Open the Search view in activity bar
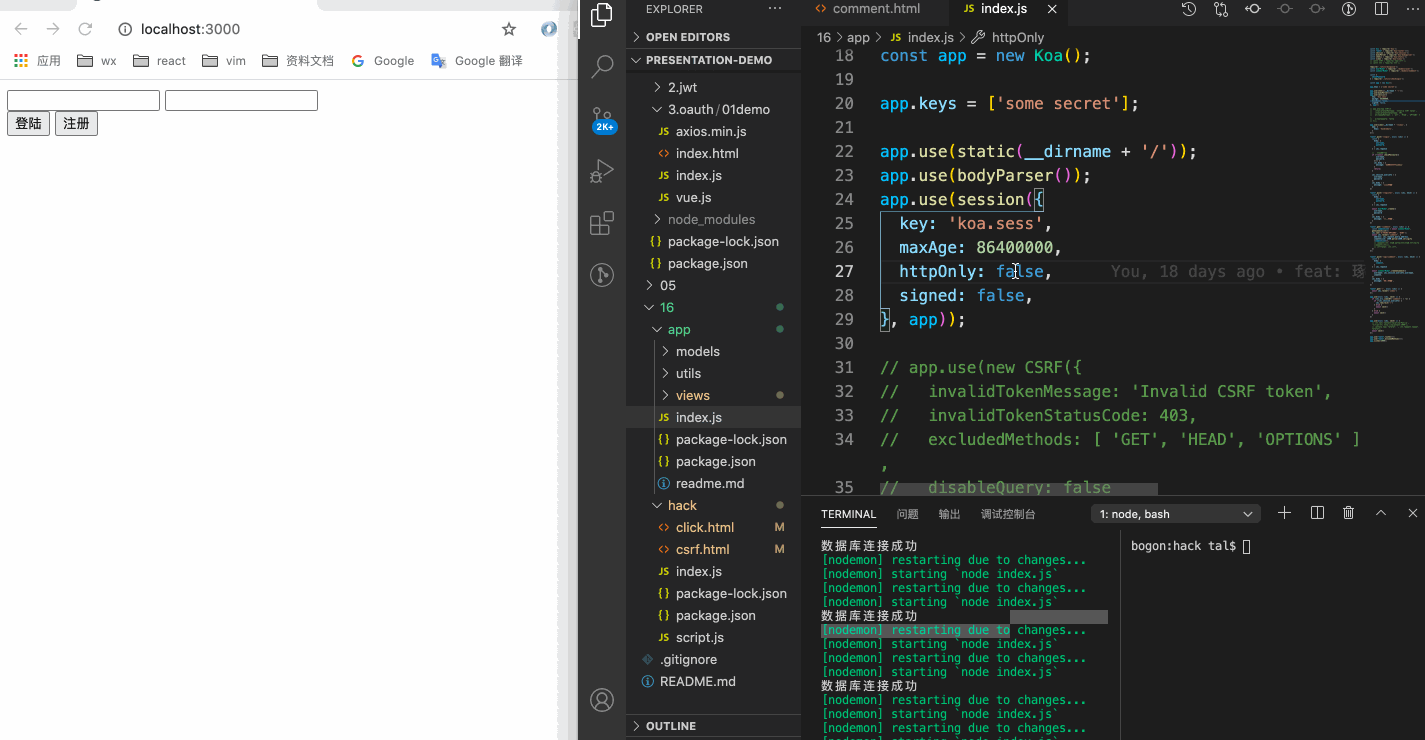1425x740 pixels. (x=602, y=67)
